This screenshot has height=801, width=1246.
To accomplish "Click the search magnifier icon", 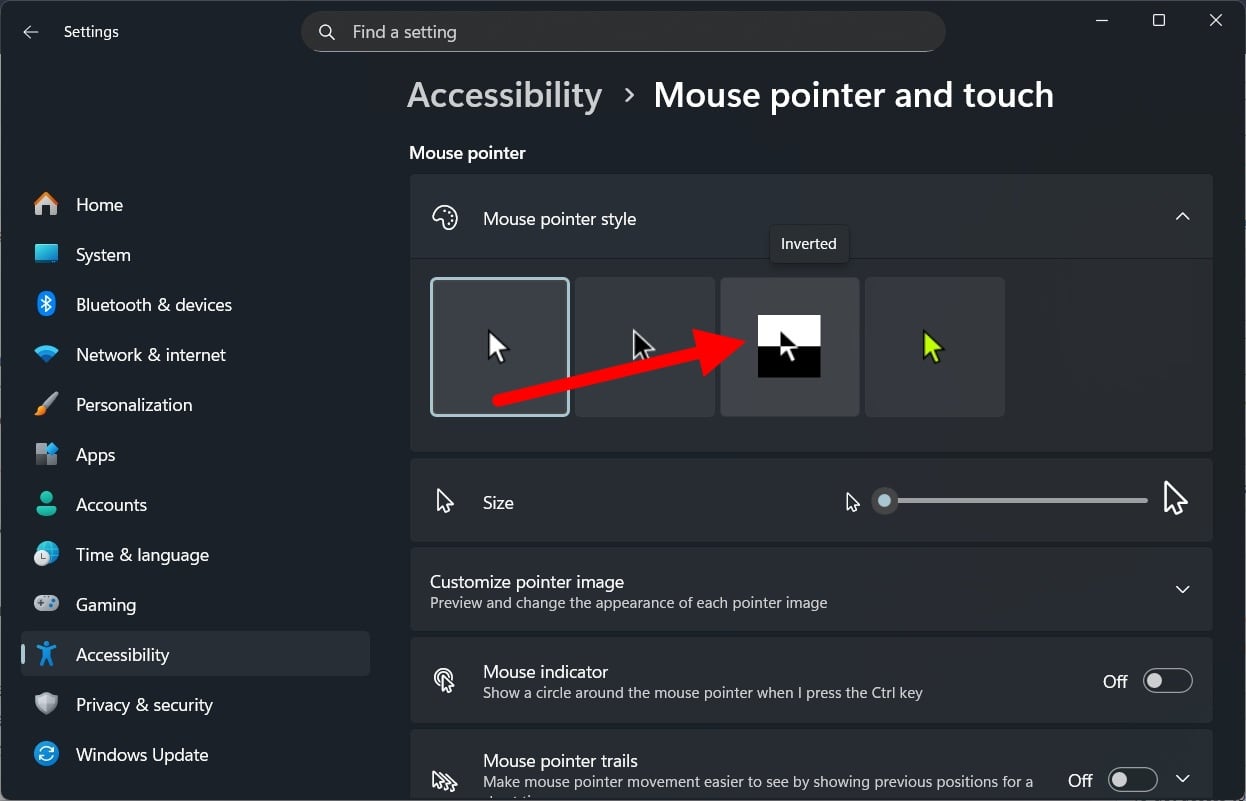I will pyautogui.click(x=326, y=31).
